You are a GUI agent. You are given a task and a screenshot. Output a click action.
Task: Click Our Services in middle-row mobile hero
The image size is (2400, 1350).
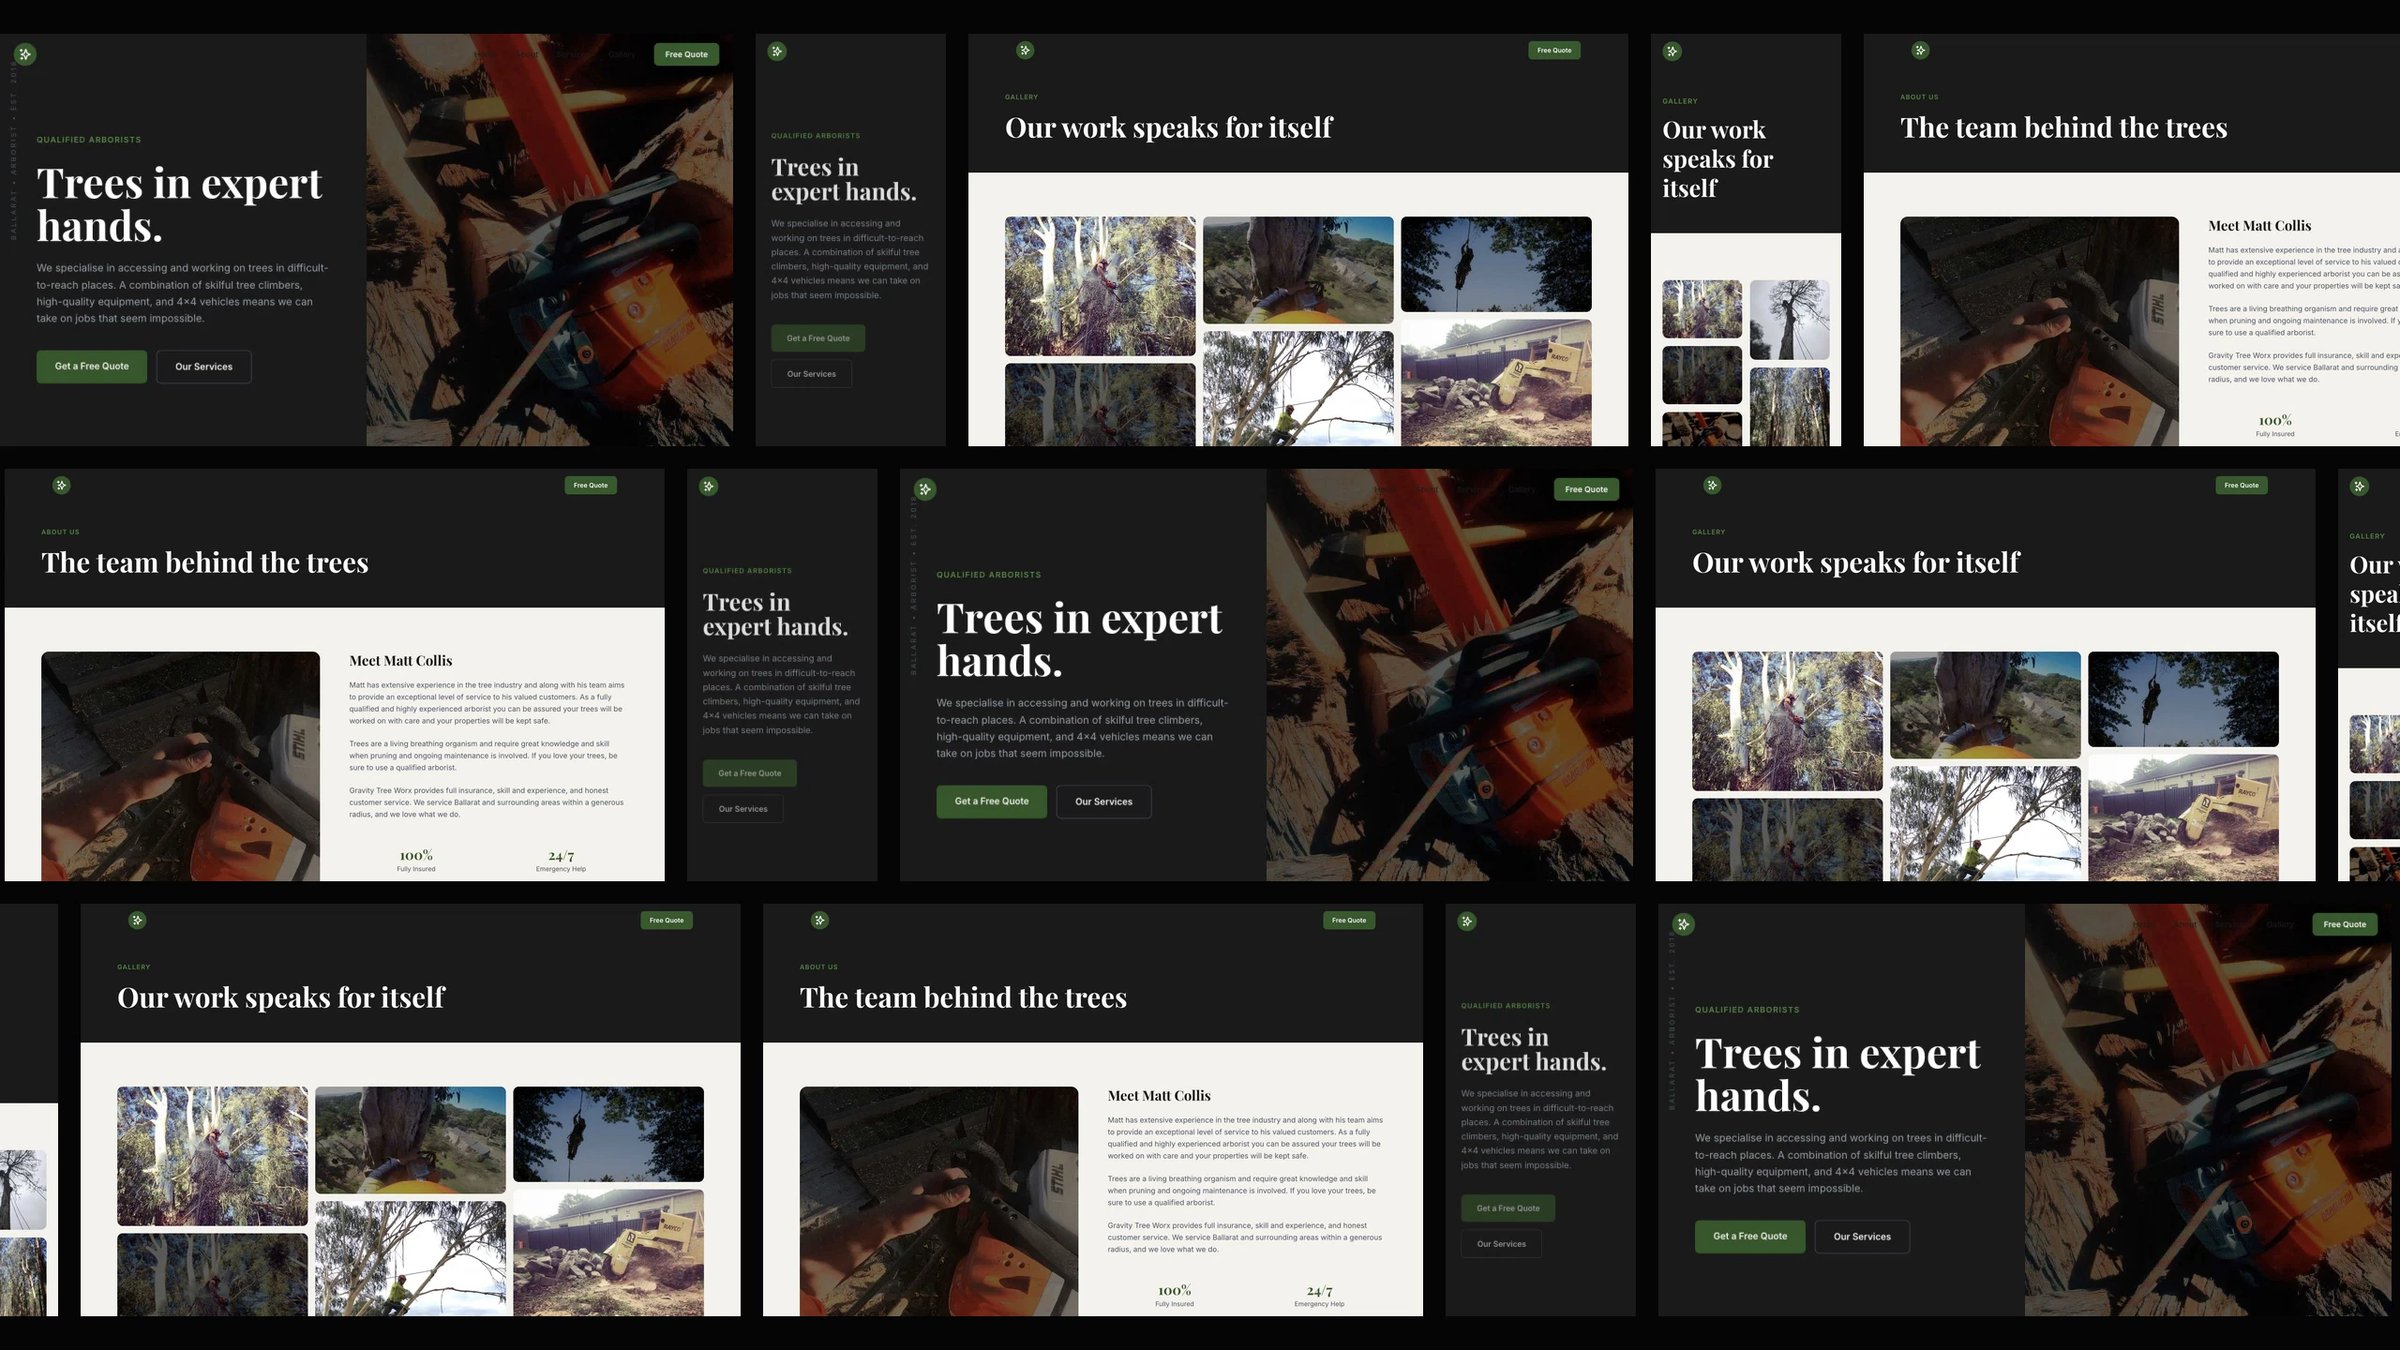[x=743, y=809]
